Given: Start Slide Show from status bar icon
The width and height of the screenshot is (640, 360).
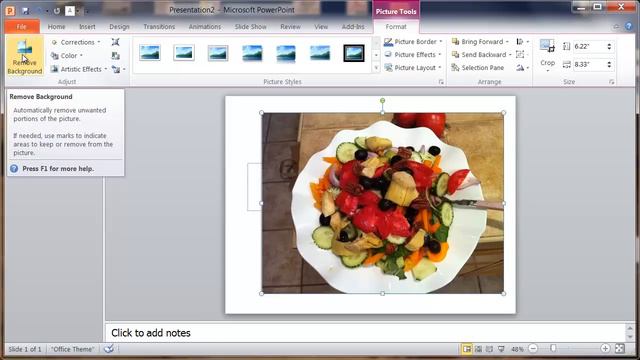Looking at the screenshot, I should click(x=501, y=349).
